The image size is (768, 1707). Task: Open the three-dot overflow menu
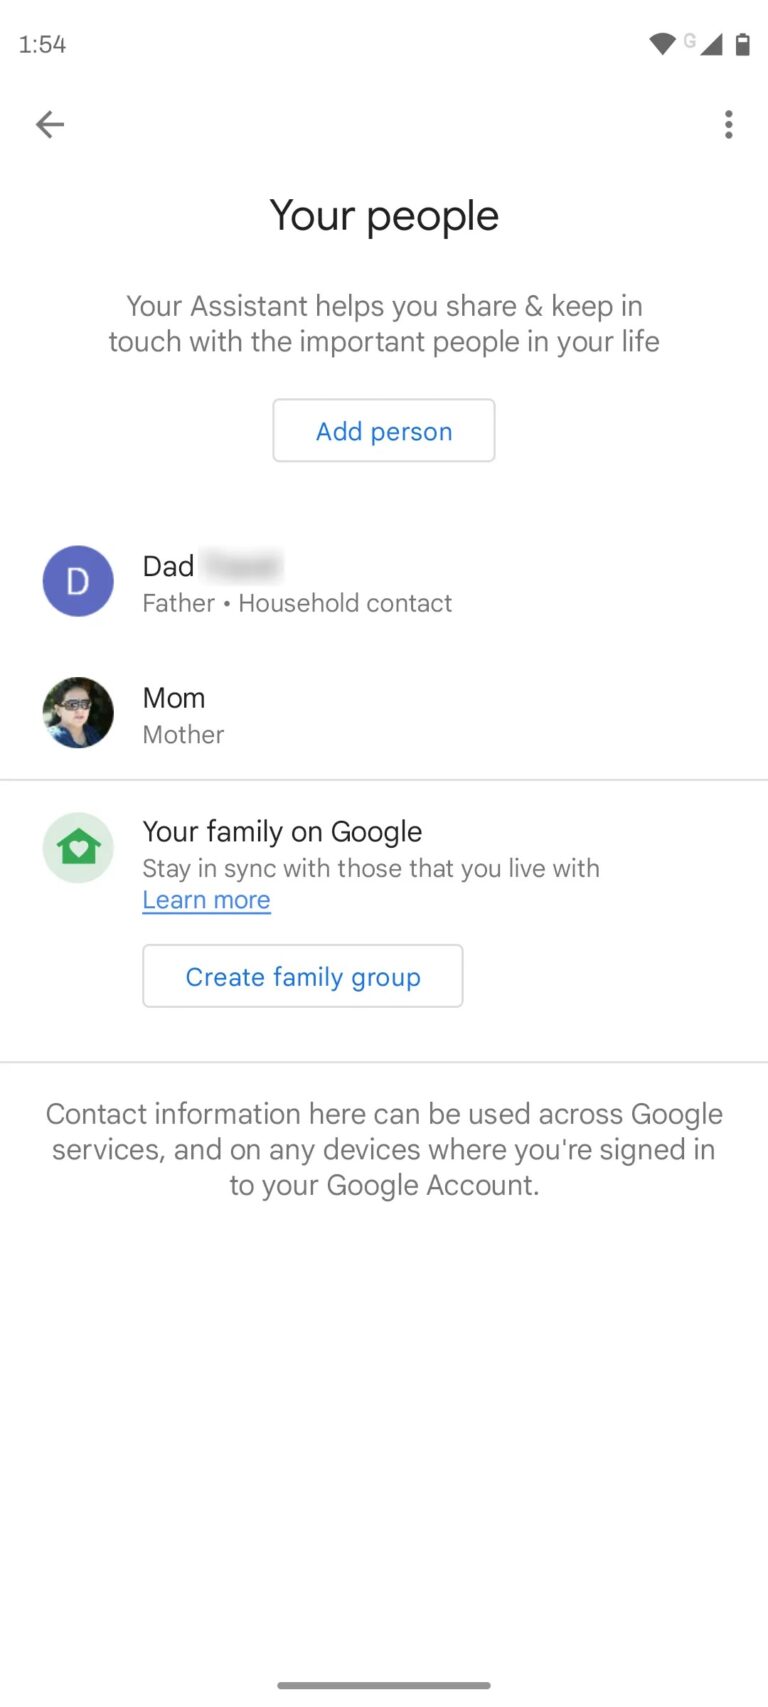click(729, 124)
